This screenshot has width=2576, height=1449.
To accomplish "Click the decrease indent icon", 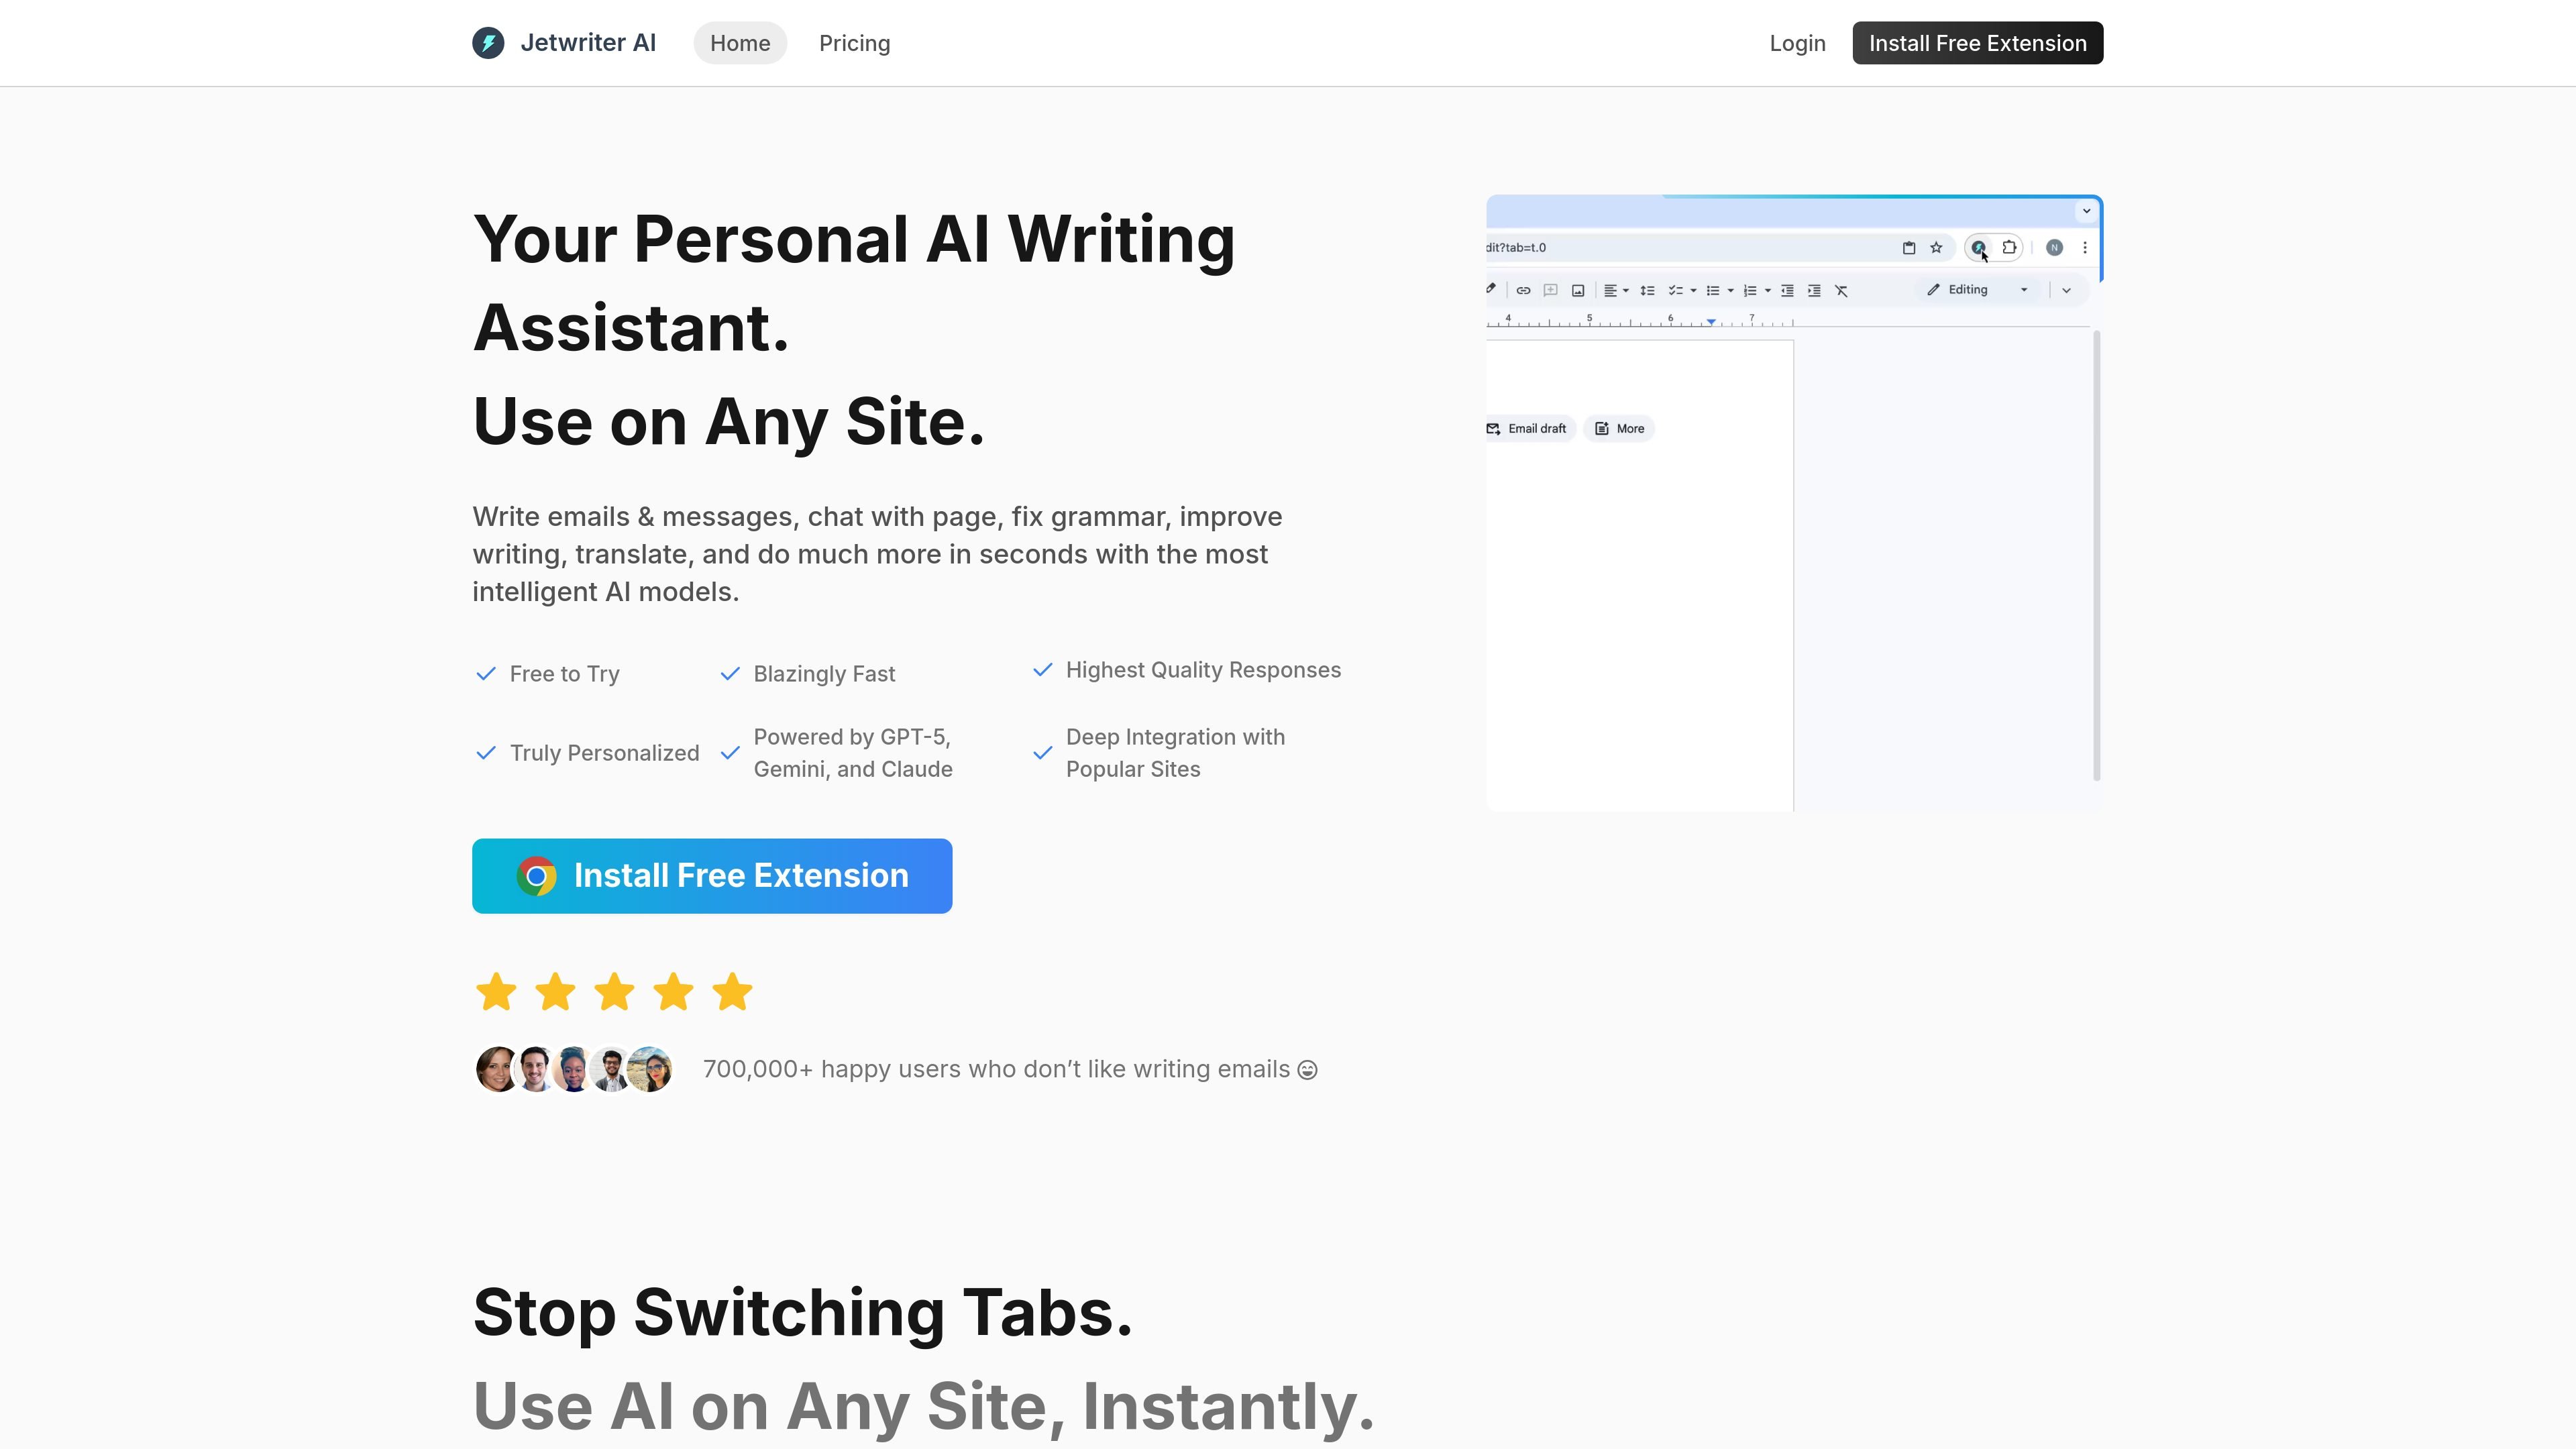I will [x=1787, y=291].
